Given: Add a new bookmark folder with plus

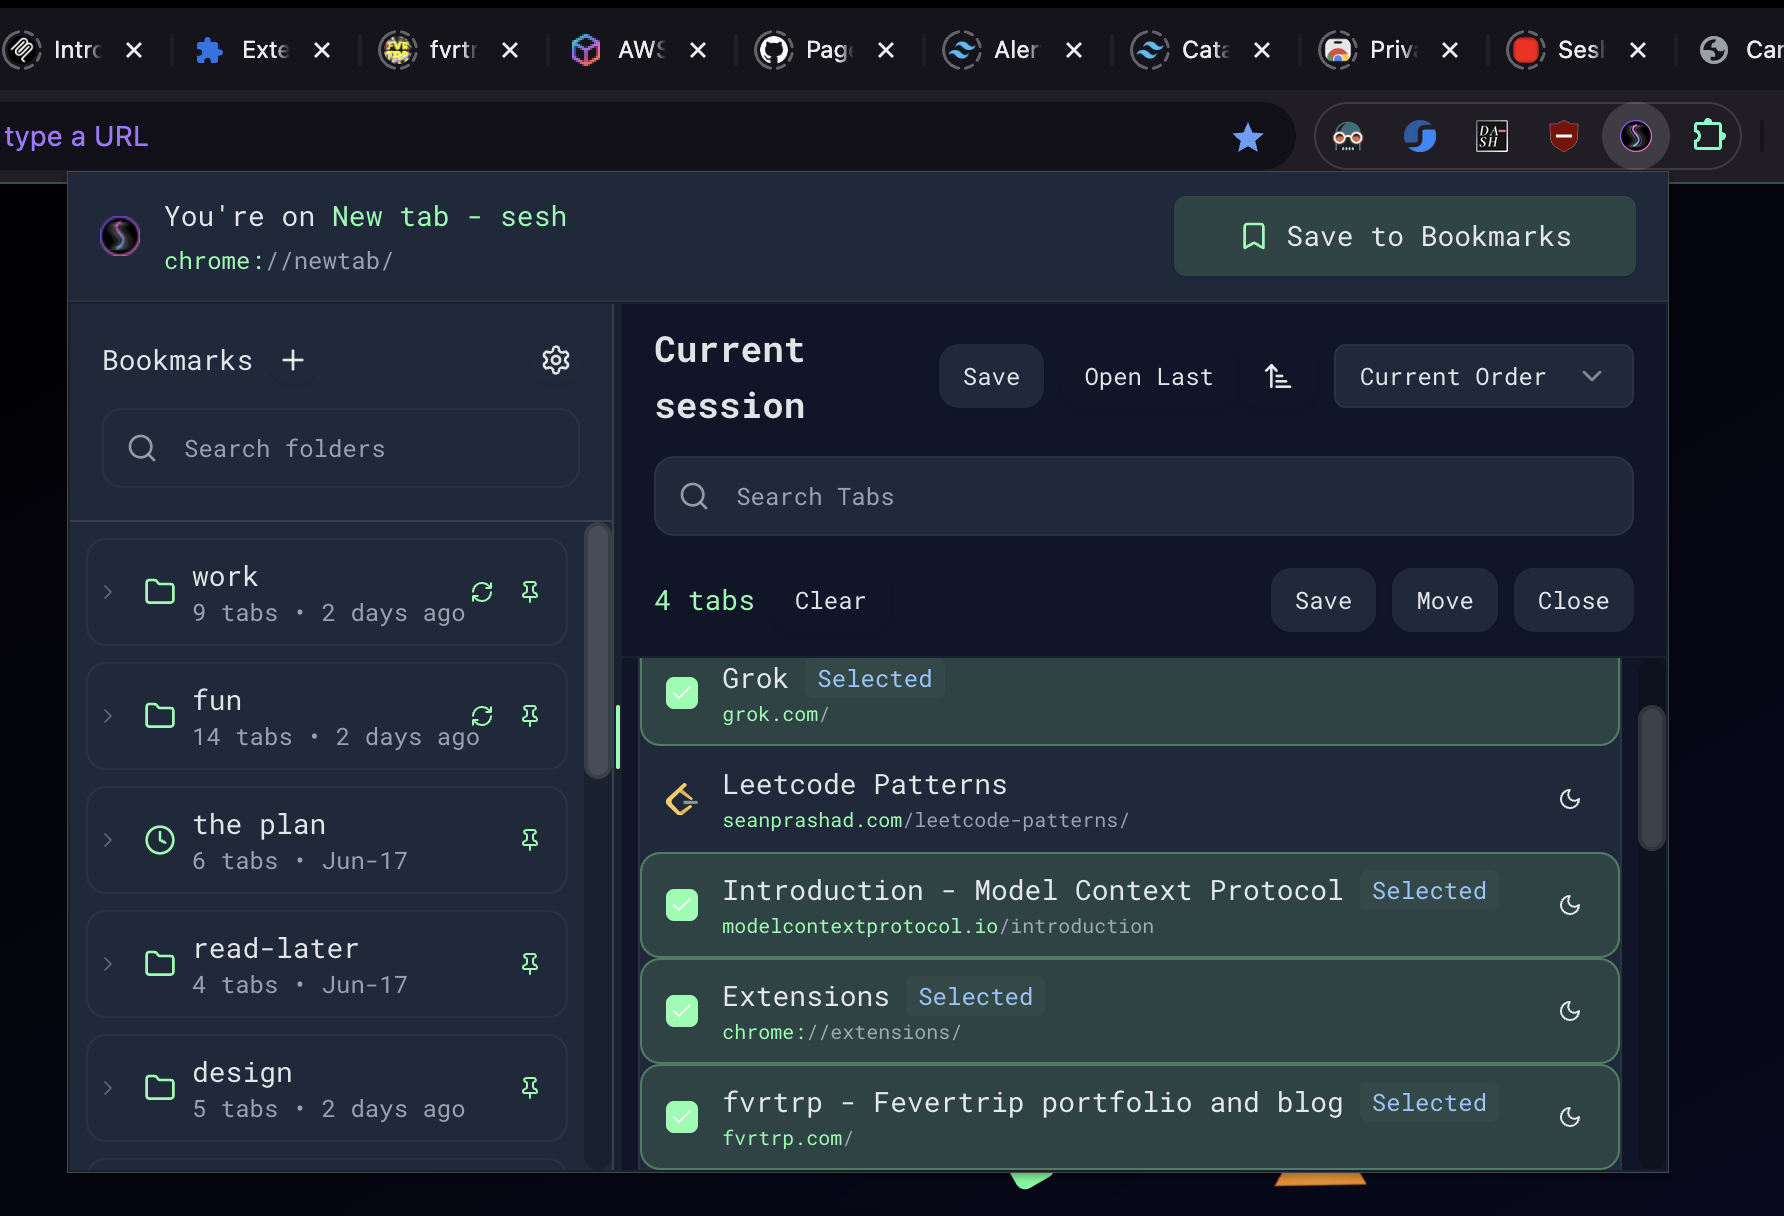Looking at the screenshot, I should (293, 360).
